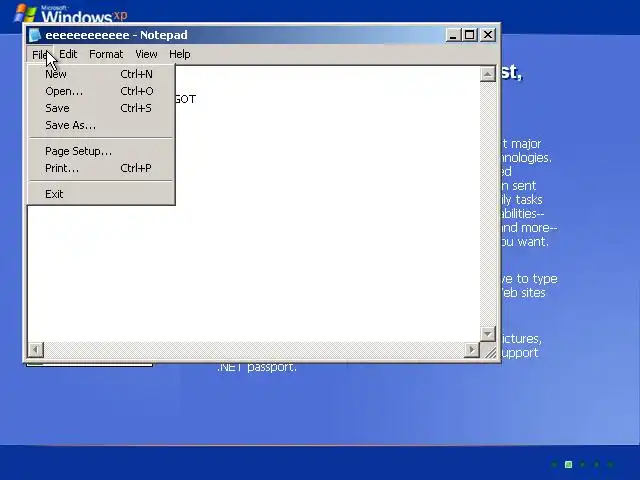This screenshot has width=640, height=480.
Task: Click Exit in the File menu
Action: point(101,194)
